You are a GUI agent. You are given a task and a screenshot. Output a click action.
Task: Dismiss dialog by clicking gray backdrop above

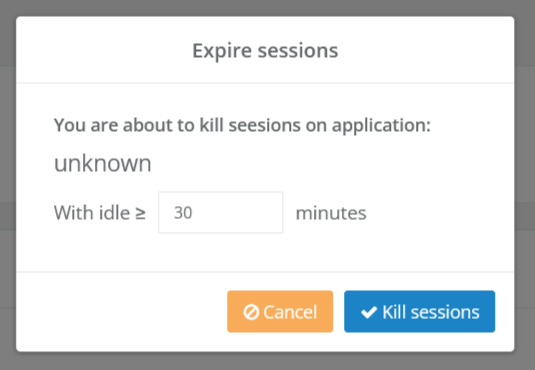(x=268, y=8)
